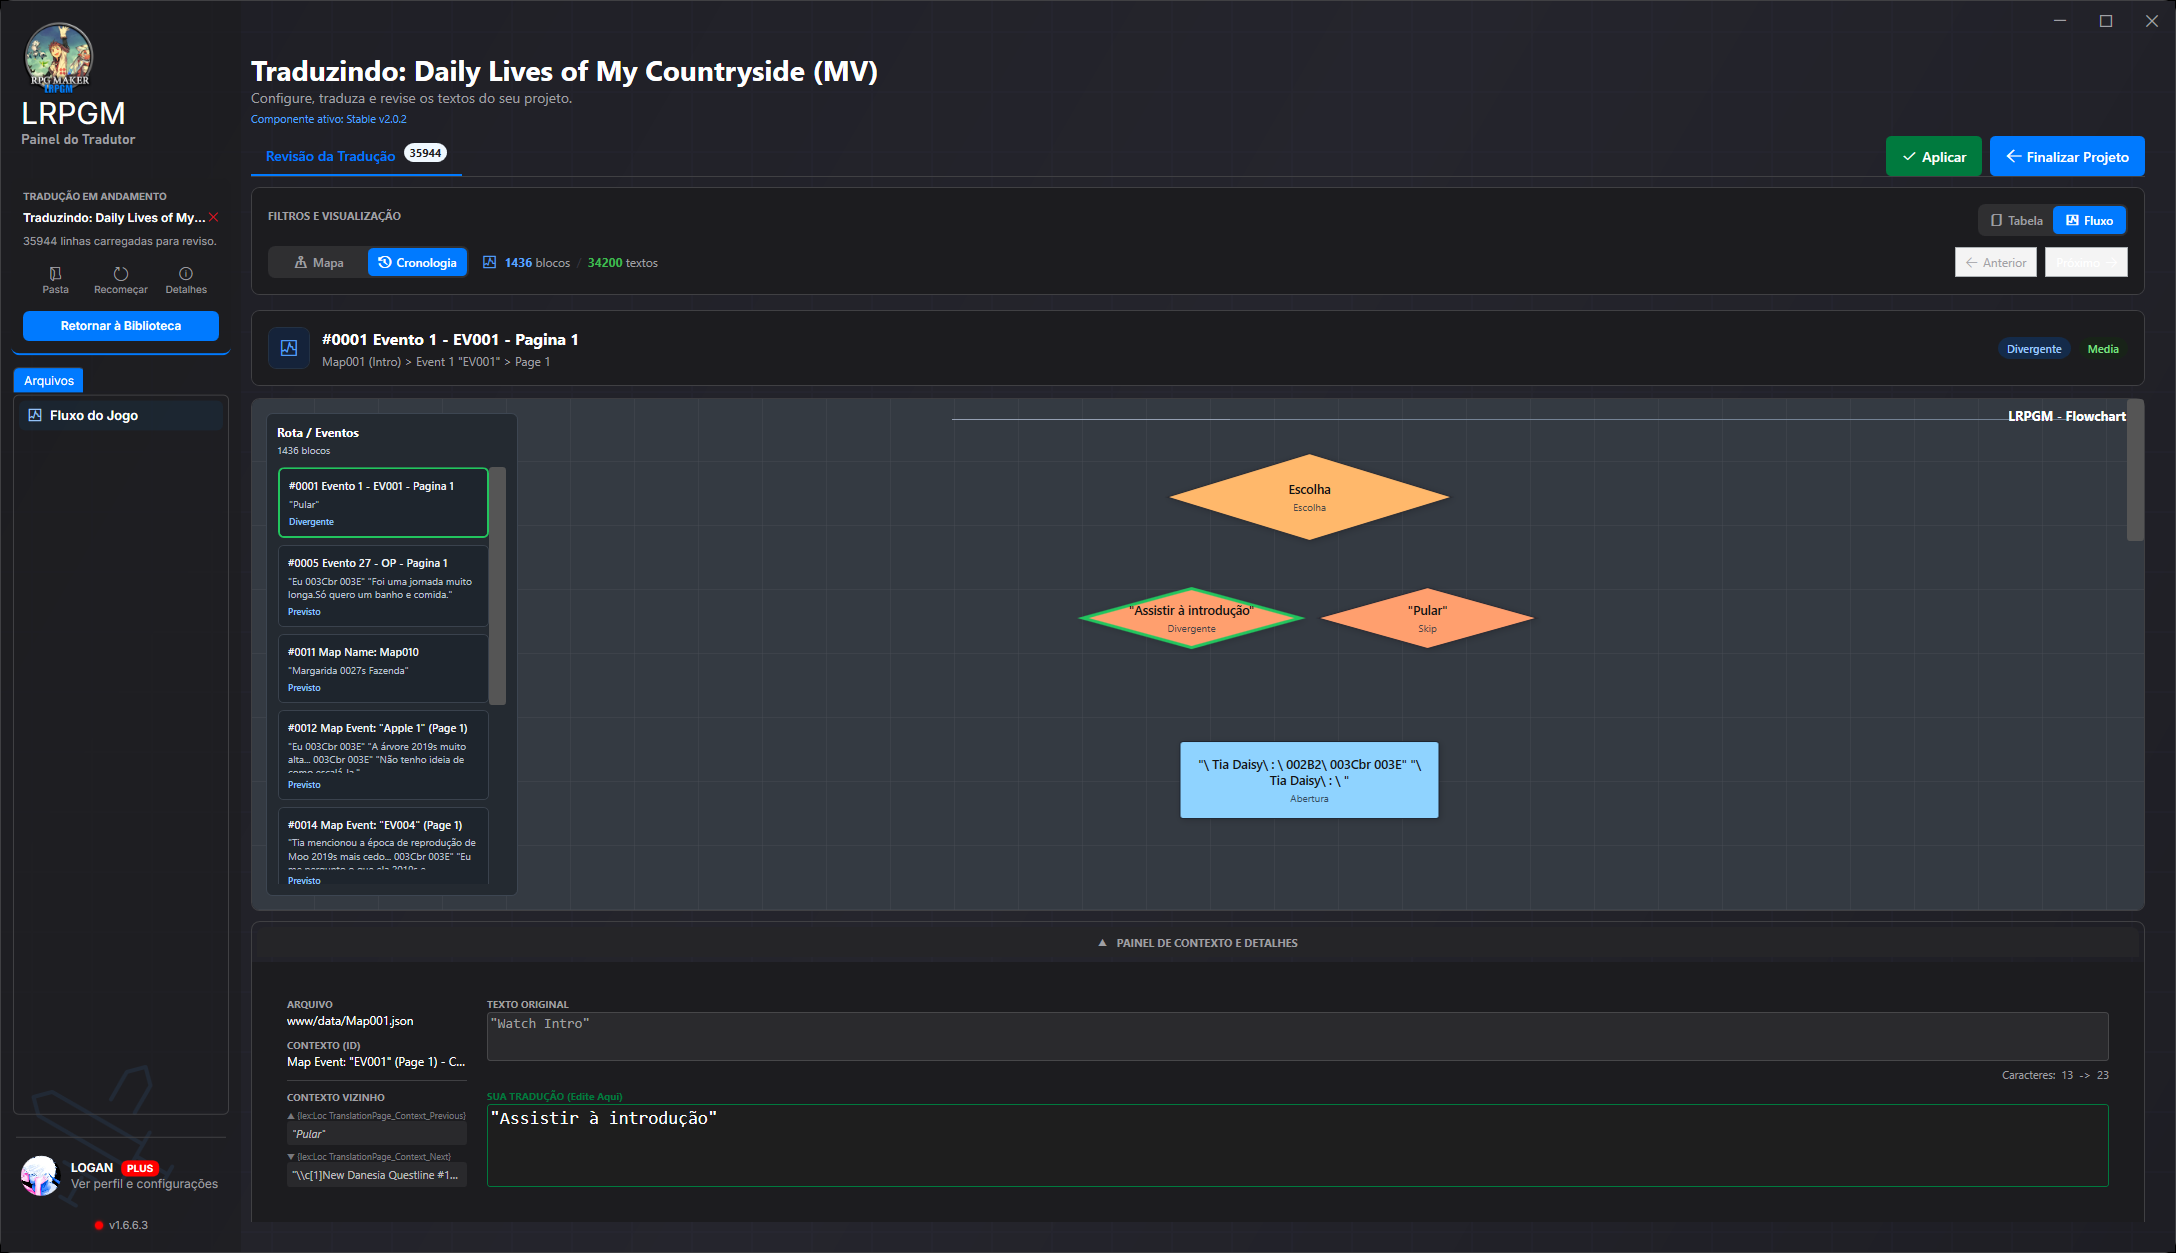This screenshot has width=2176, height=1253.
Task: Click the Pular Skip flowchart node
Action: (1427, 618)
